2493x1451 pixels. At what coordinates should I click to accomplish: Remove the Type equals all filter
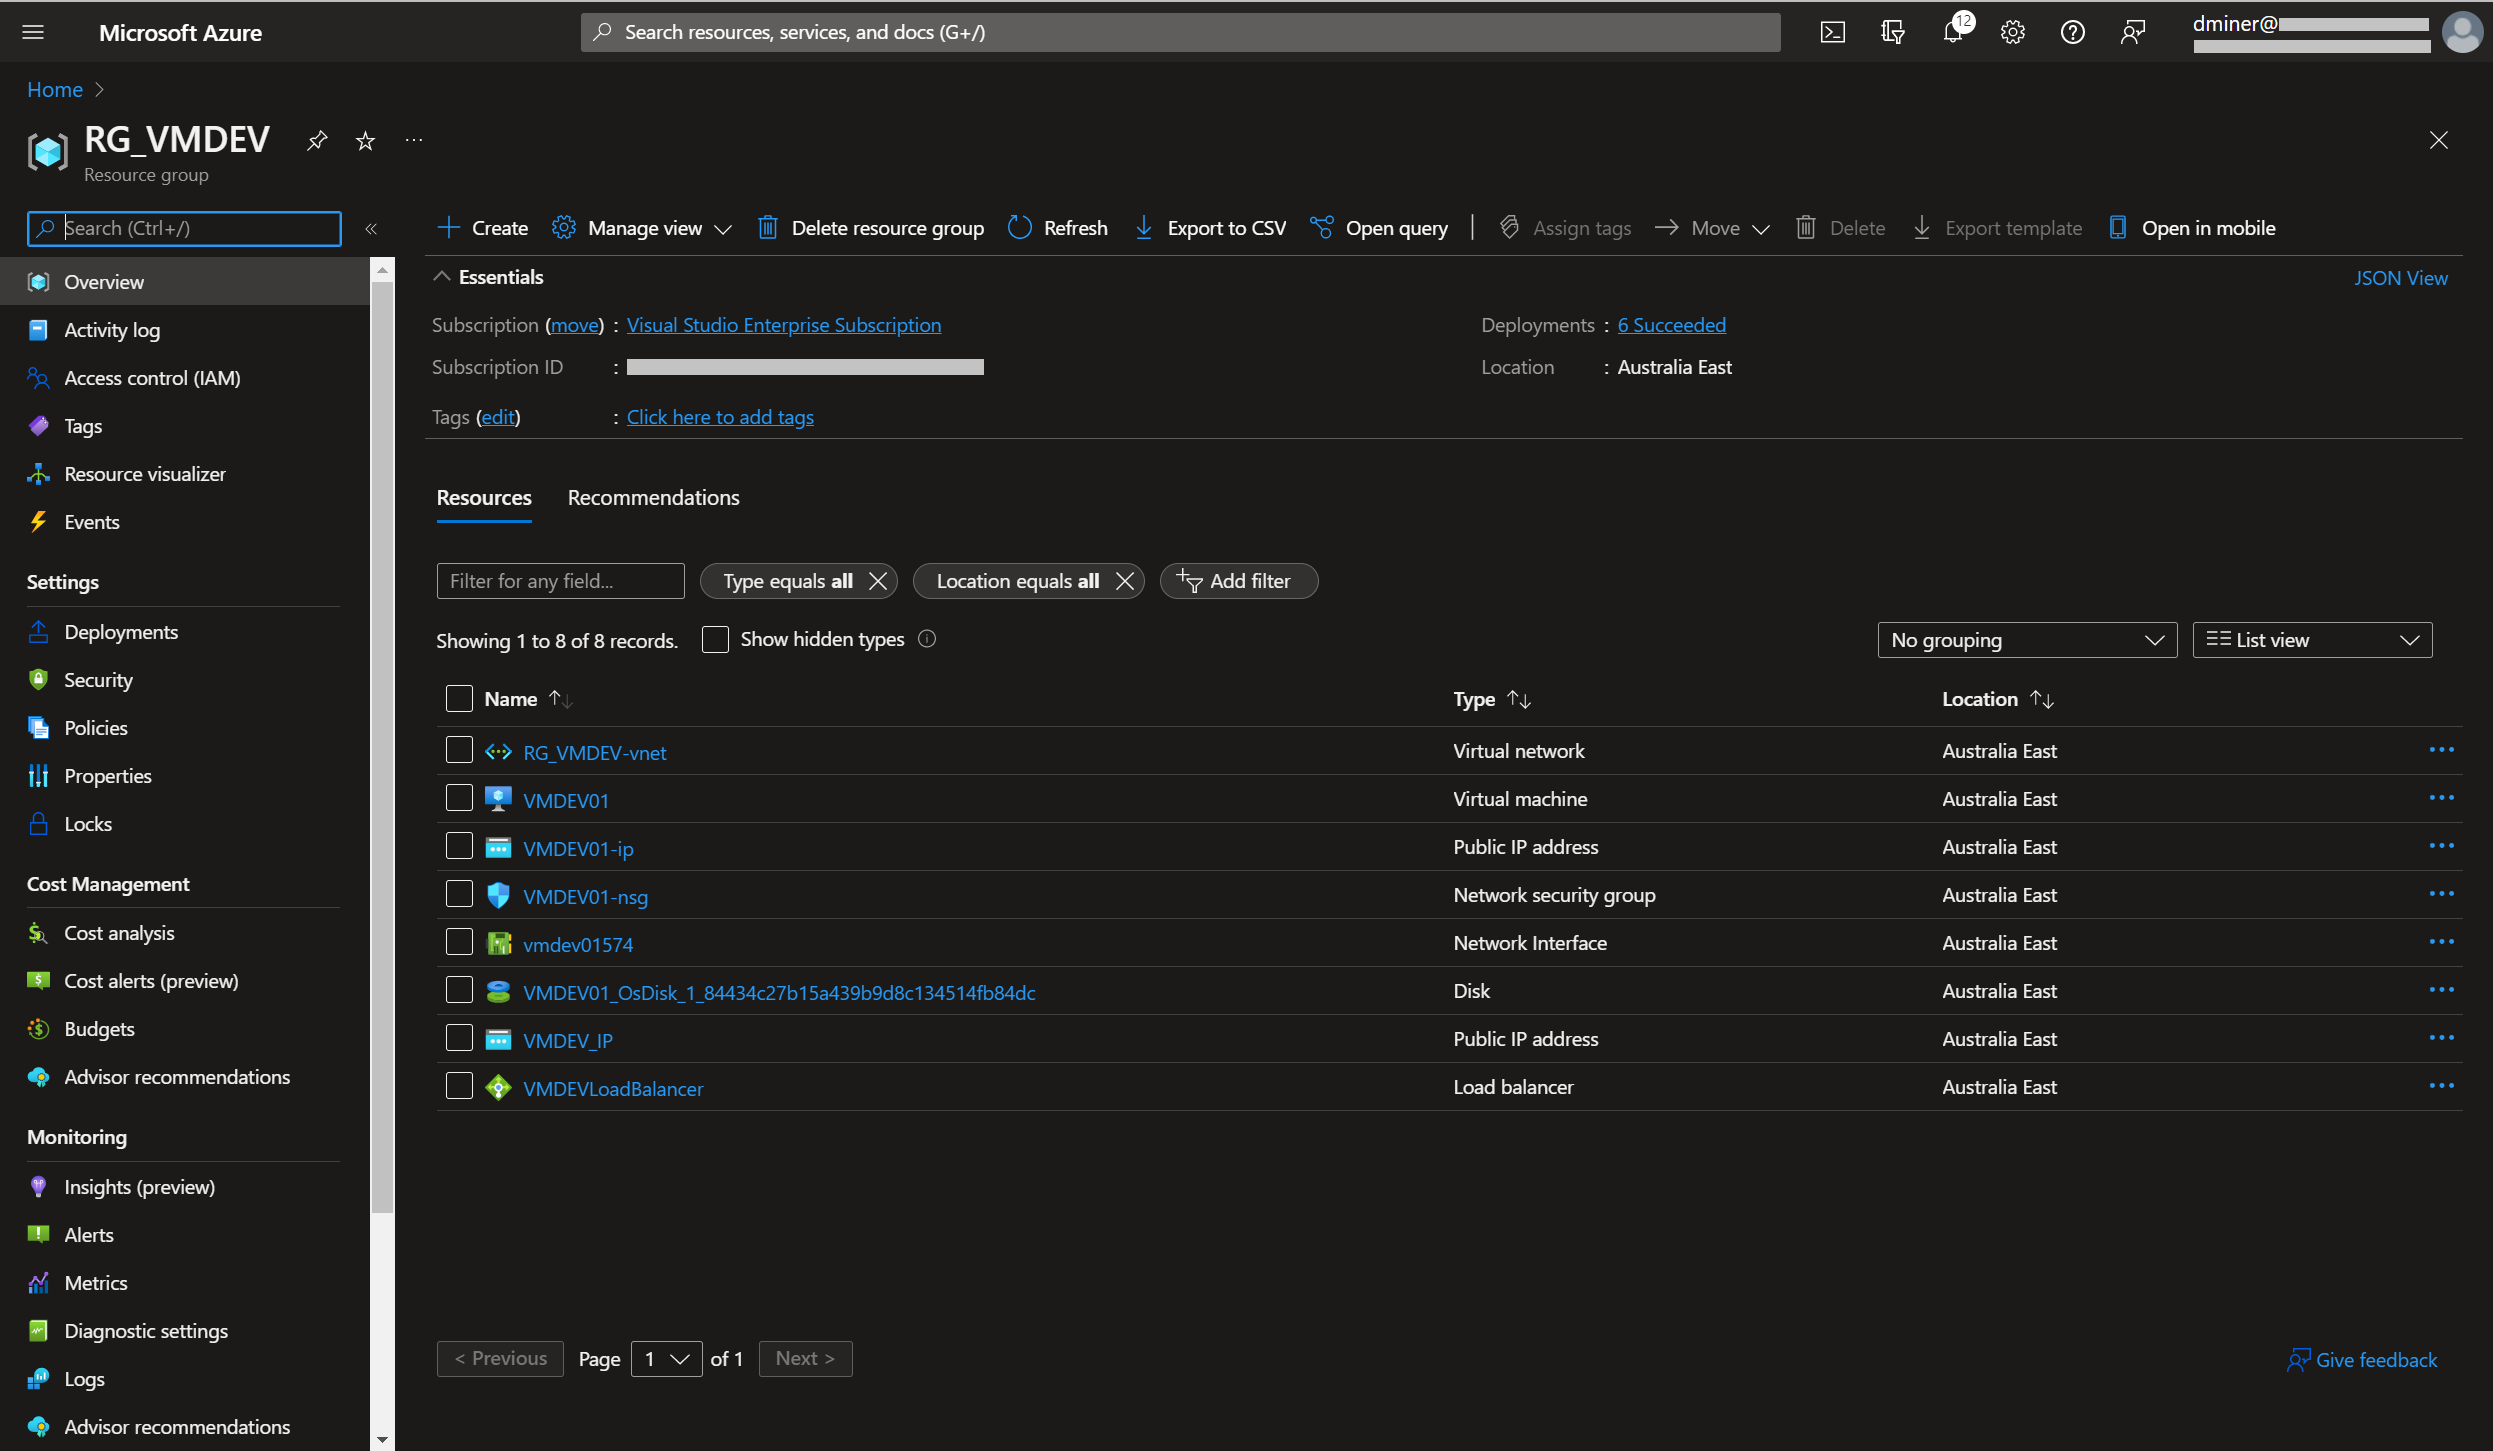click(877, 581)
